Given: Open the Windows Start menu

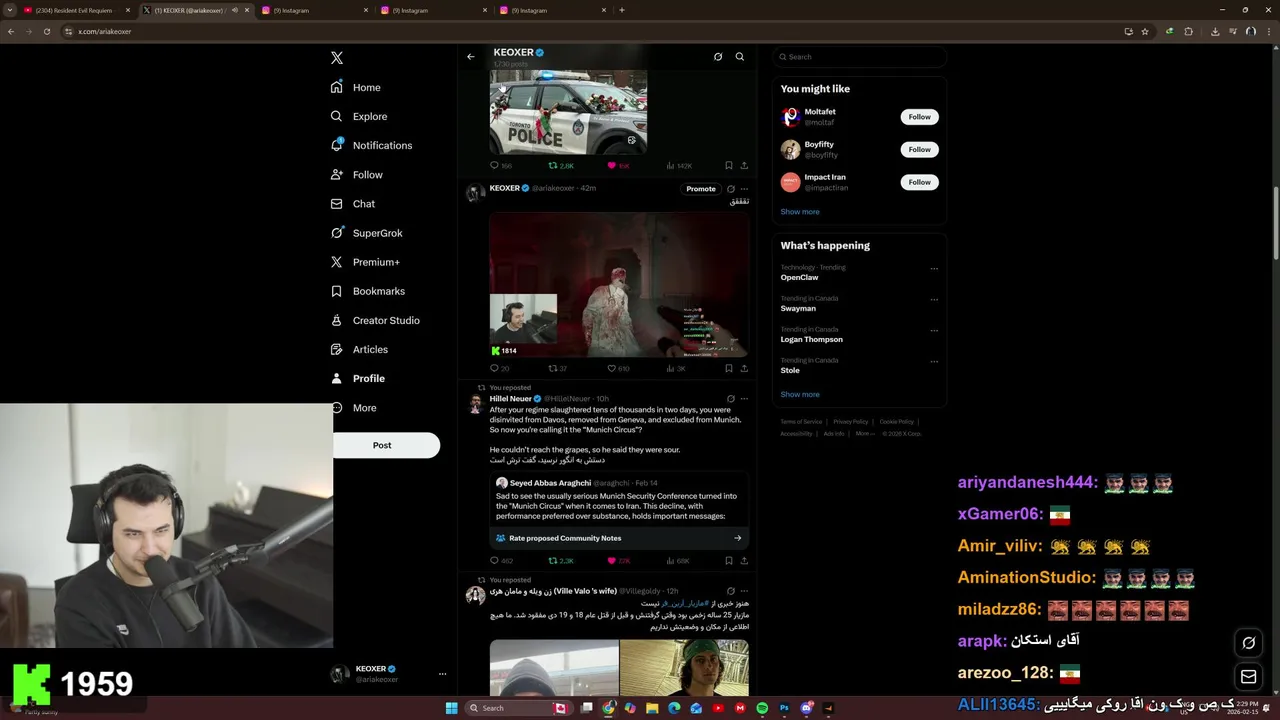Looking at the screenshot, I should point(451,708).
